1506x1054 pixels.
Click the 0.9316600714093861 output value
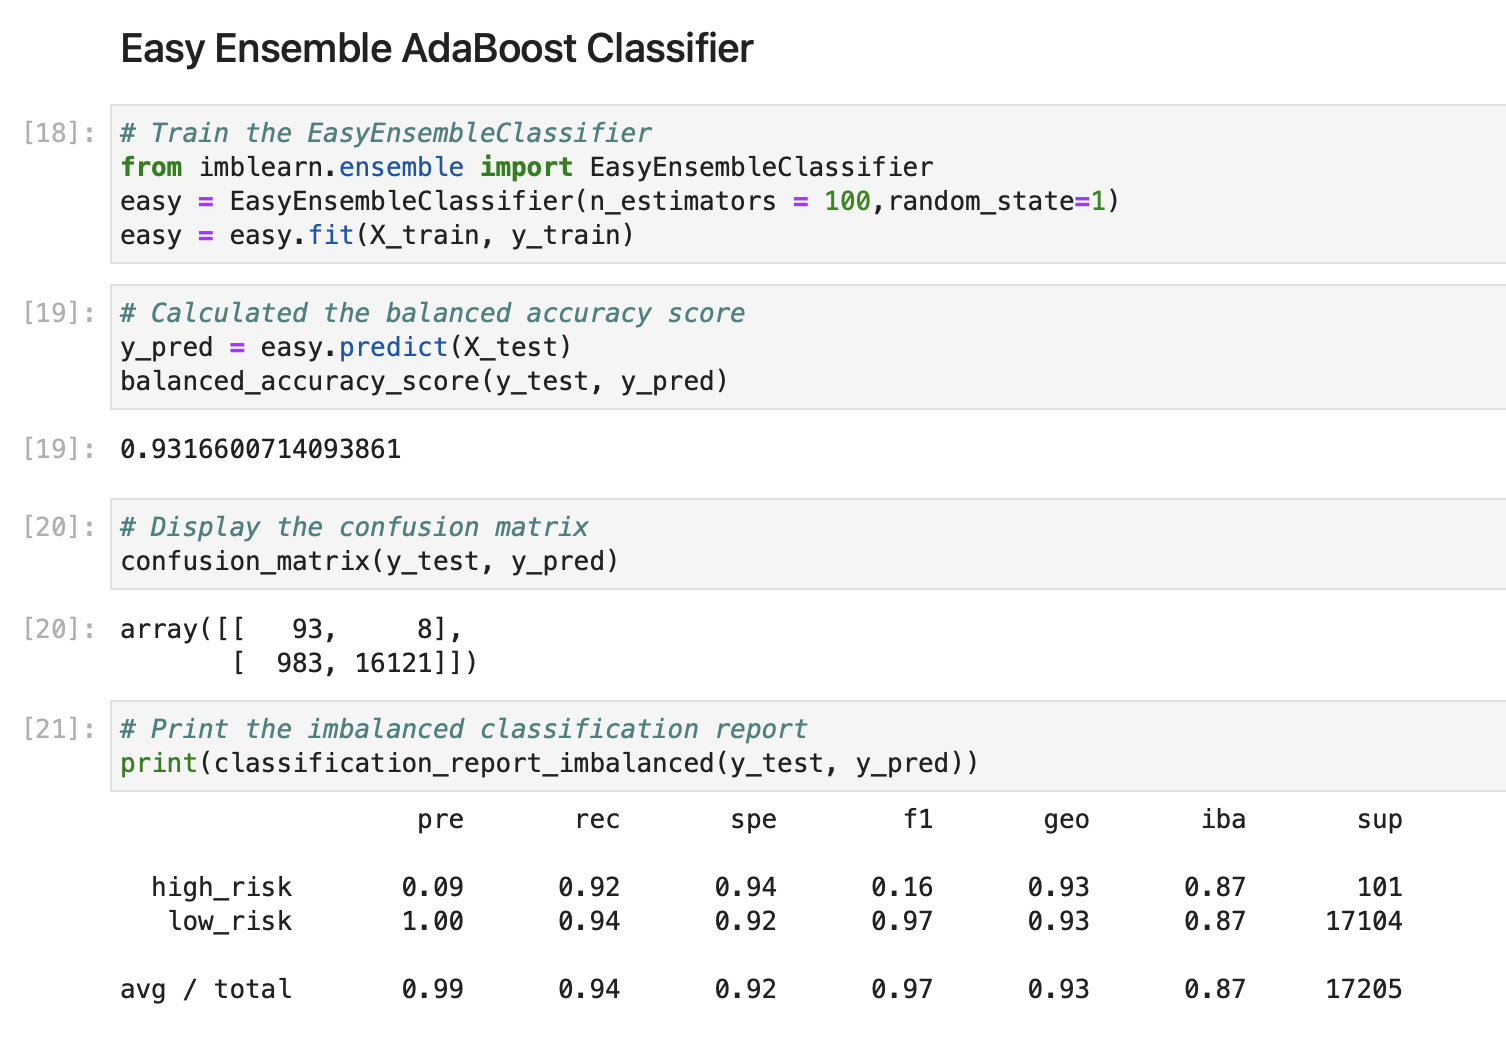click(261, 449)
